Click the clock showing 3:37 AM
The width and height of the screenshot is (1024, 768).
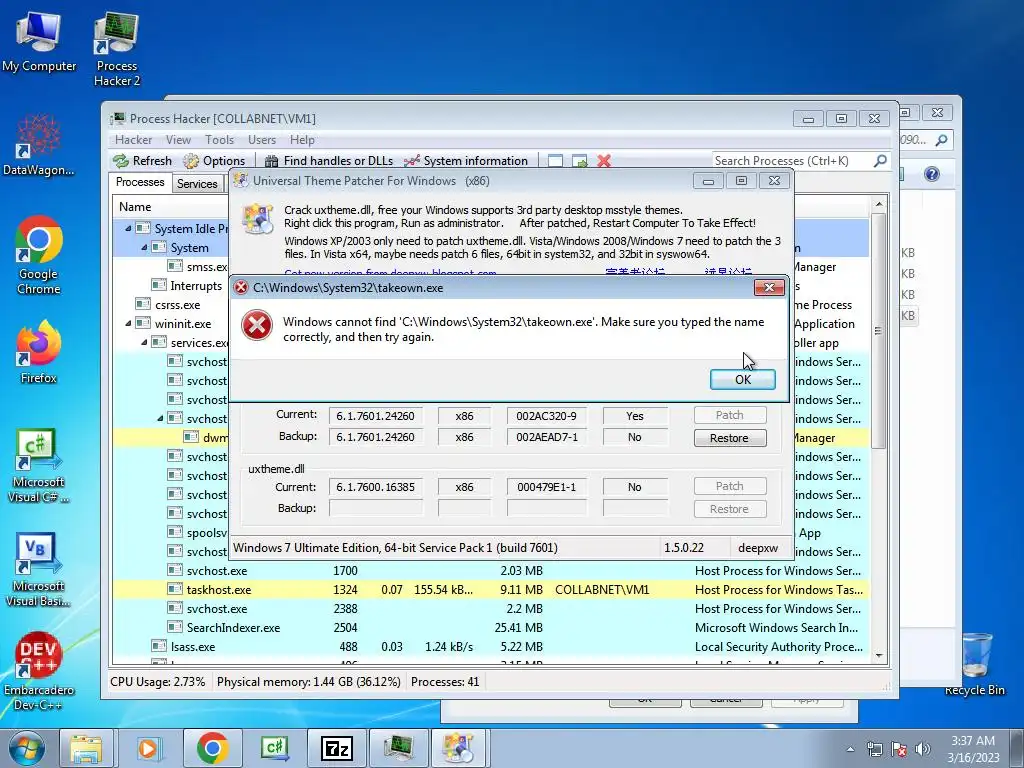(973, 748)
